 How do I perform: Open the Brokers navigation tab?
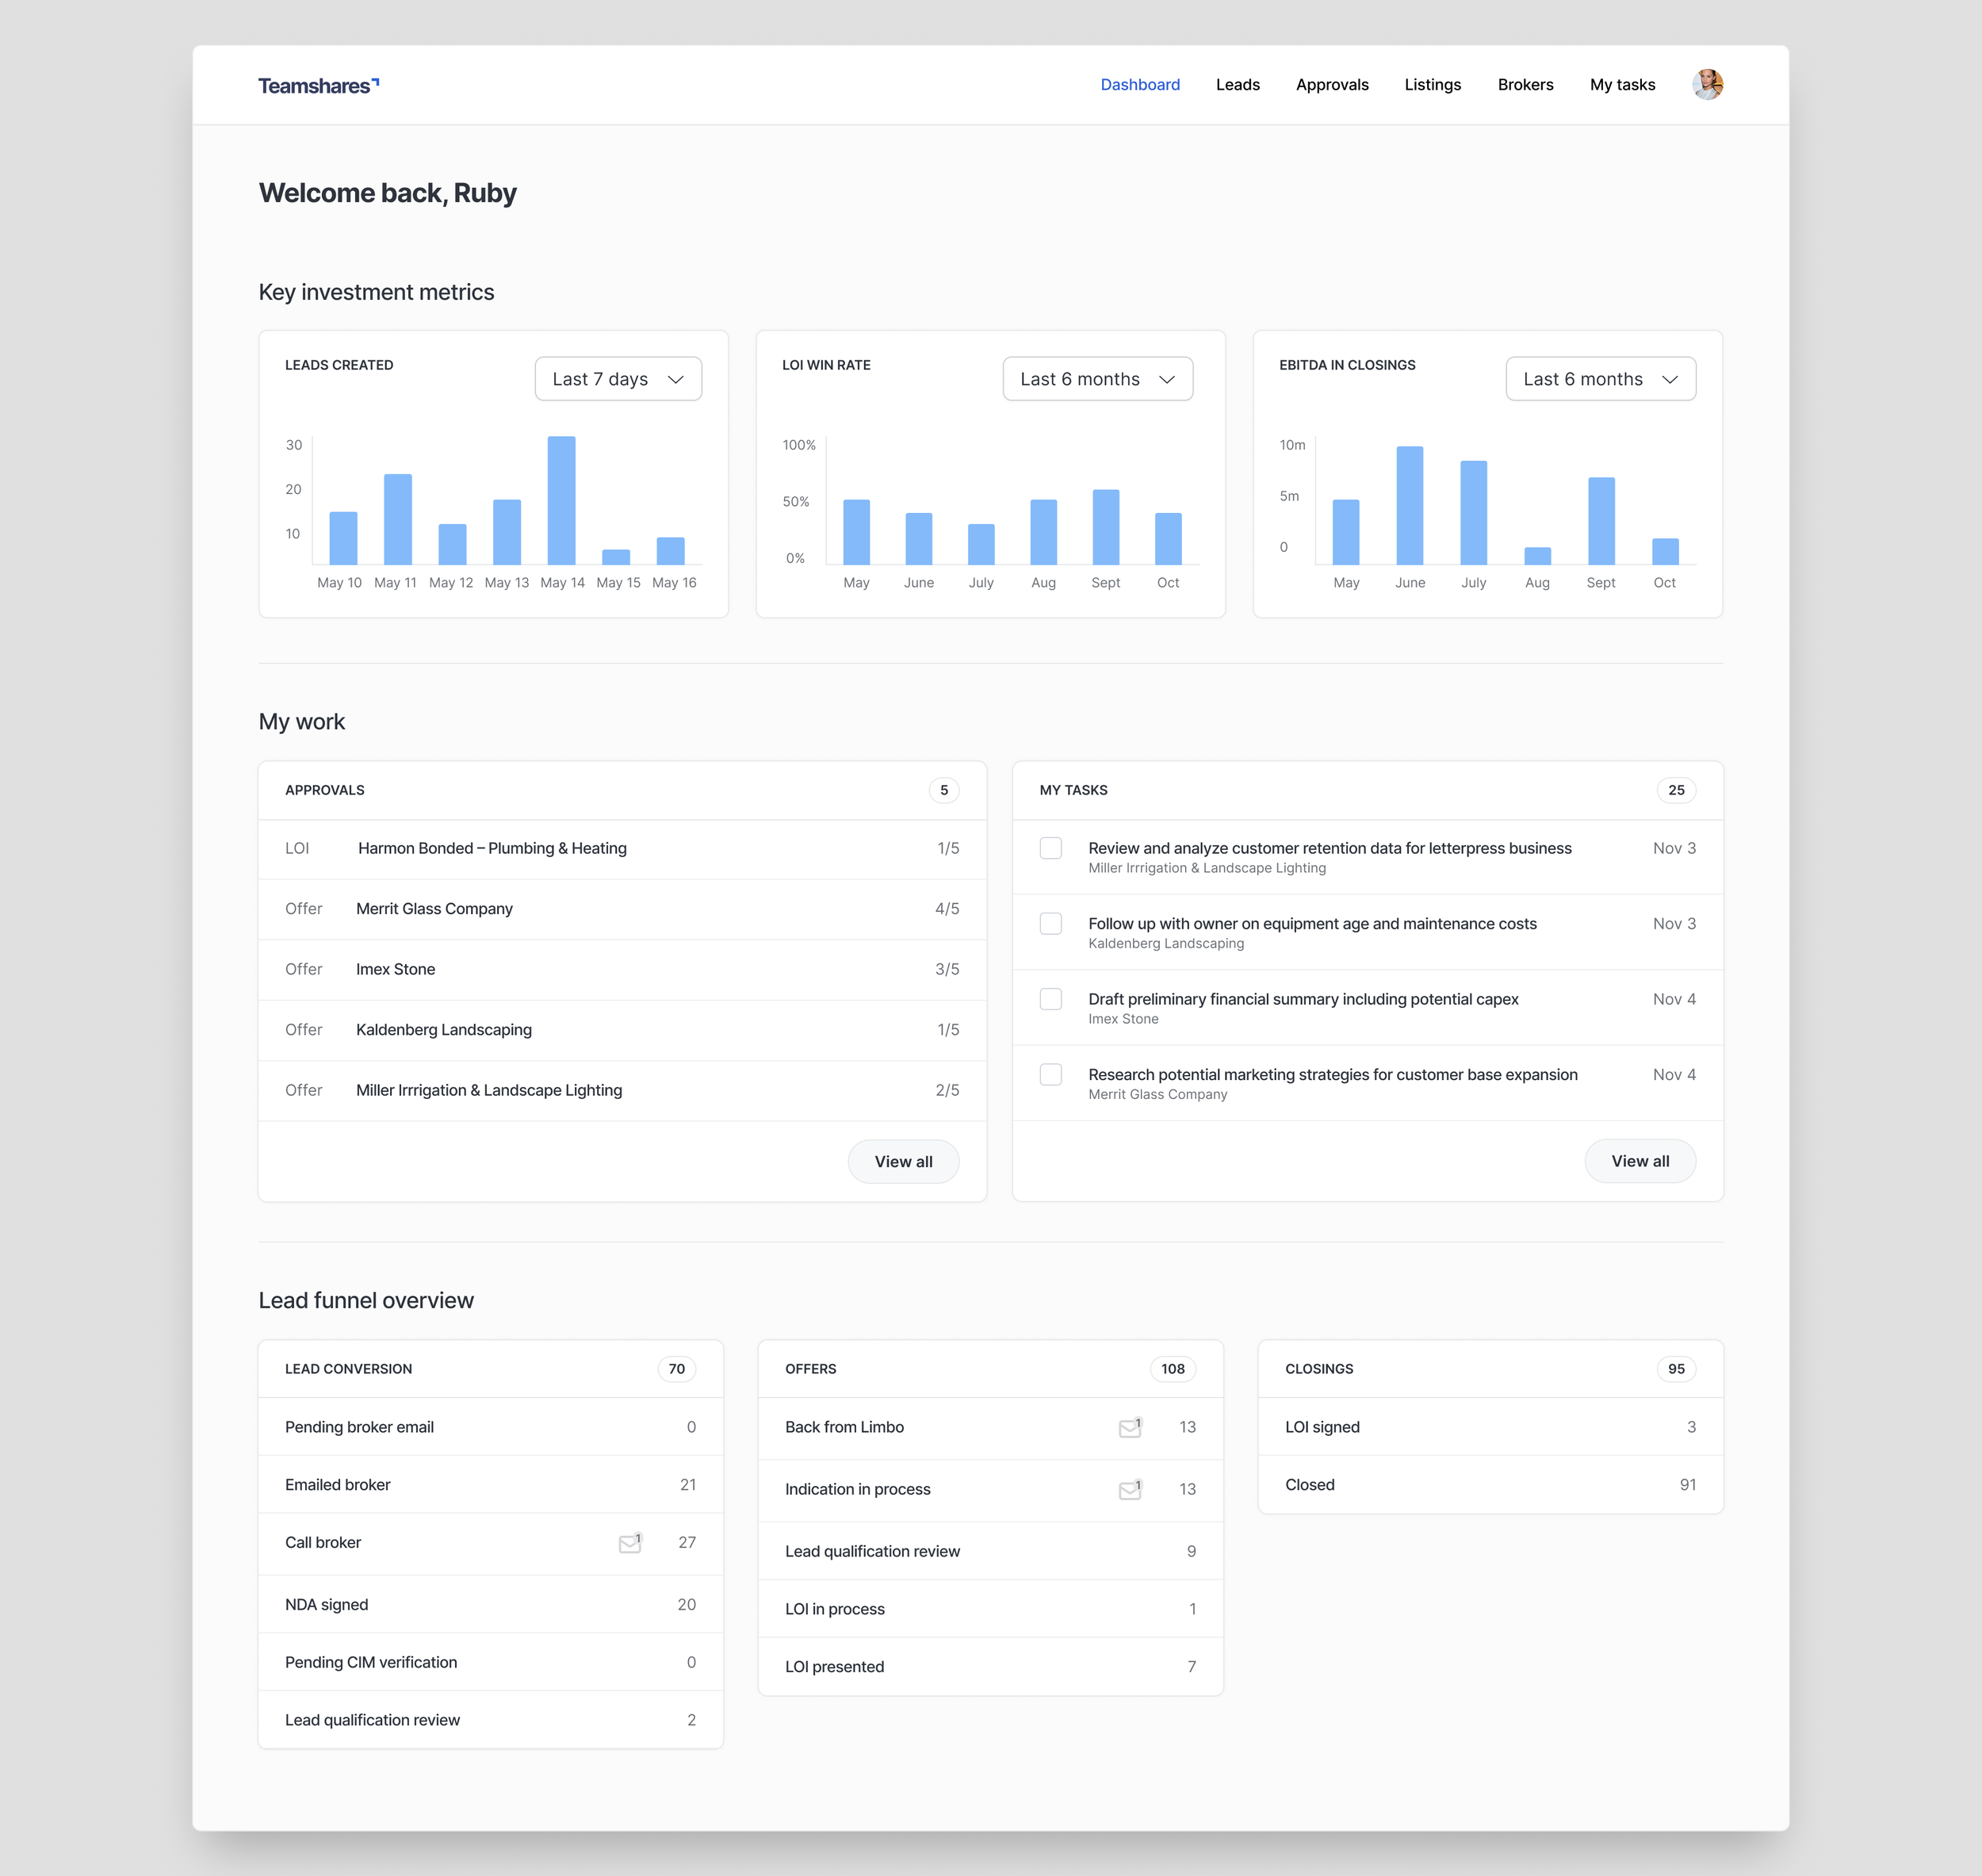coord(1525,85)
